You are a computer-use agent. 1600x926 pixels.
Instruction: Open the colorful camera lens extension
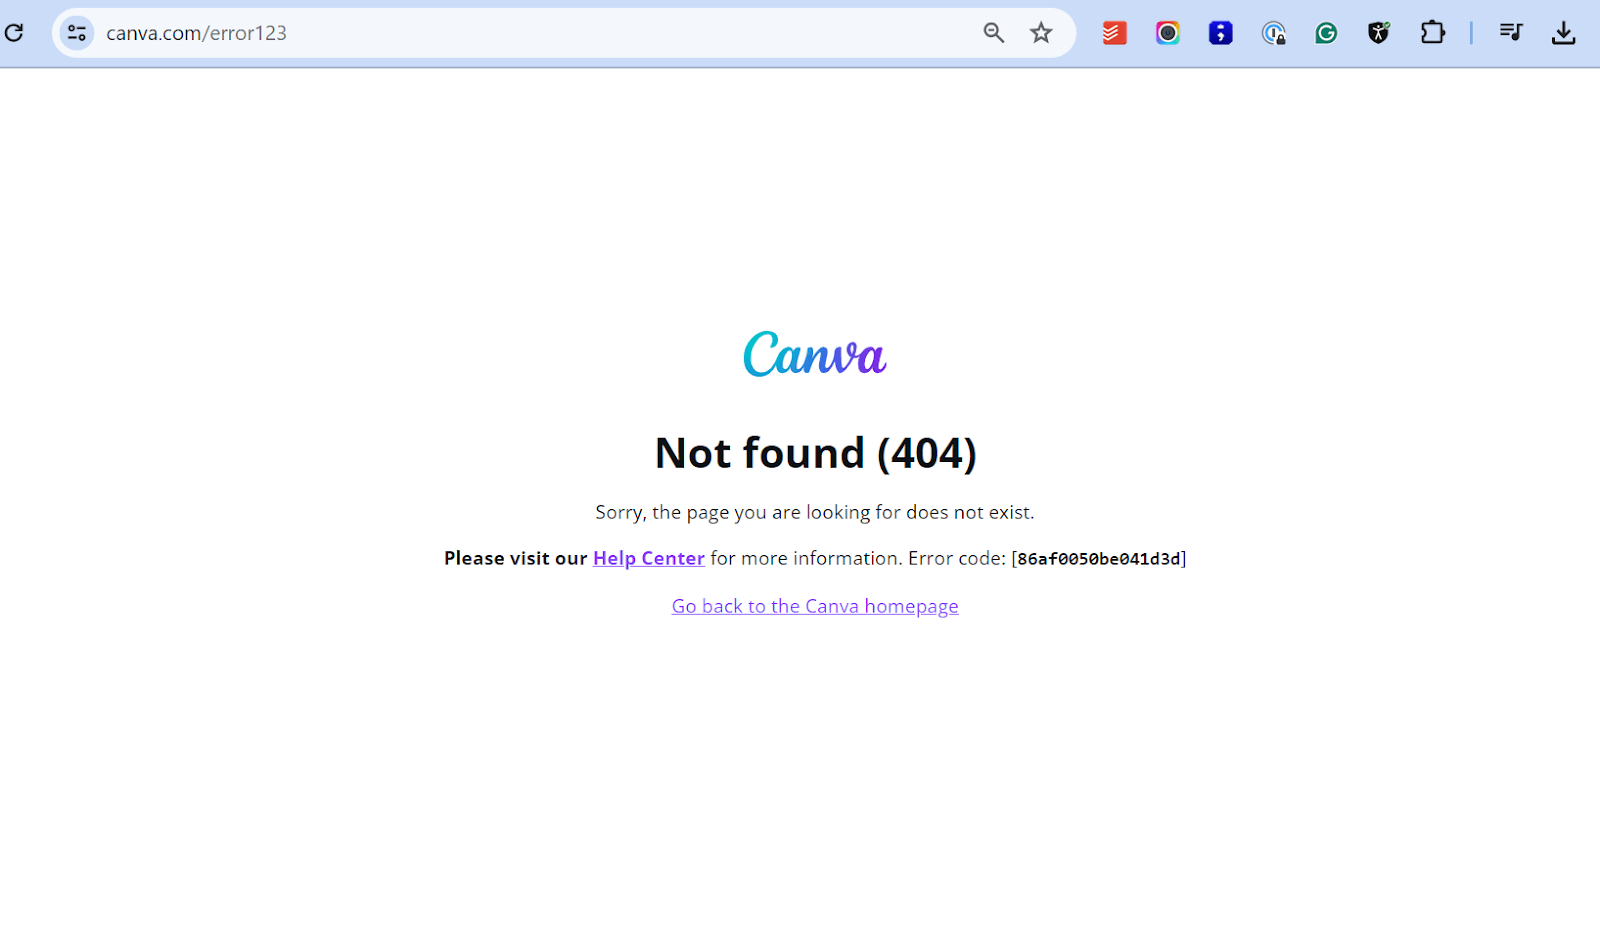click(1167, 33)
